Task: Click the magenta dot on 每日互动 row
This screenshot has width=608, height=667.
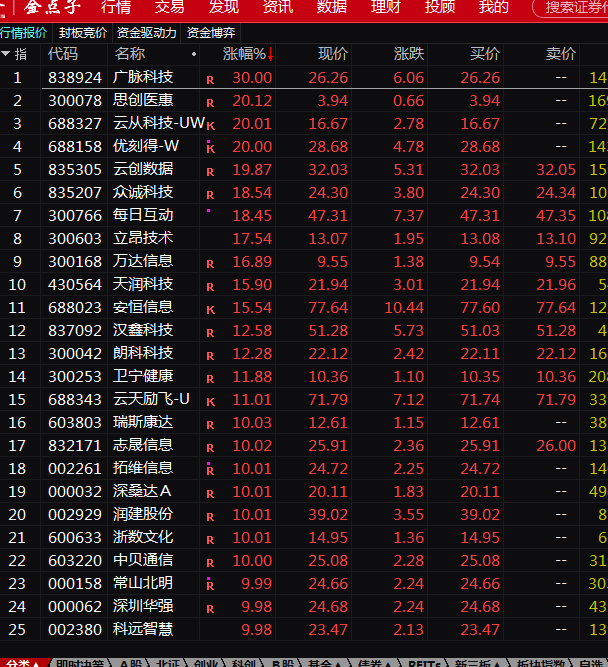Action: click(208, 211)
